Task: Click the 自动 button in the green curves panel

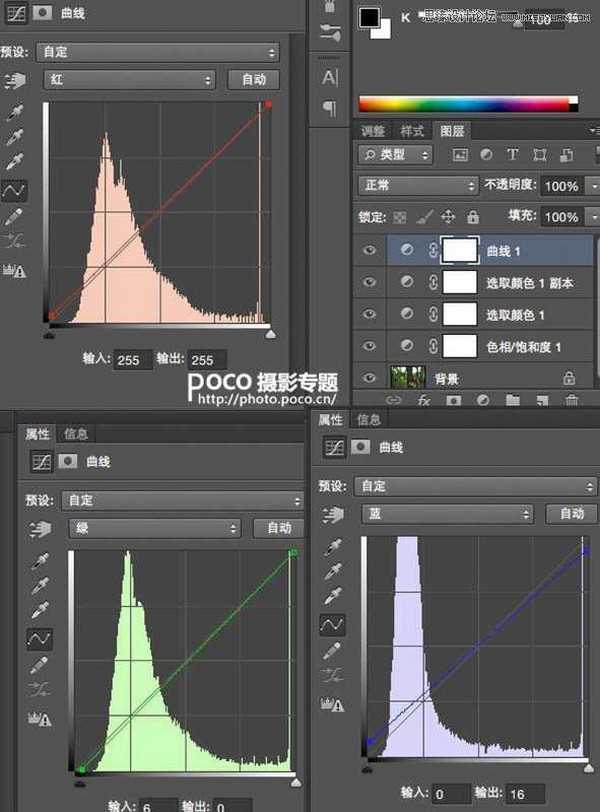Action: (278, 527)
